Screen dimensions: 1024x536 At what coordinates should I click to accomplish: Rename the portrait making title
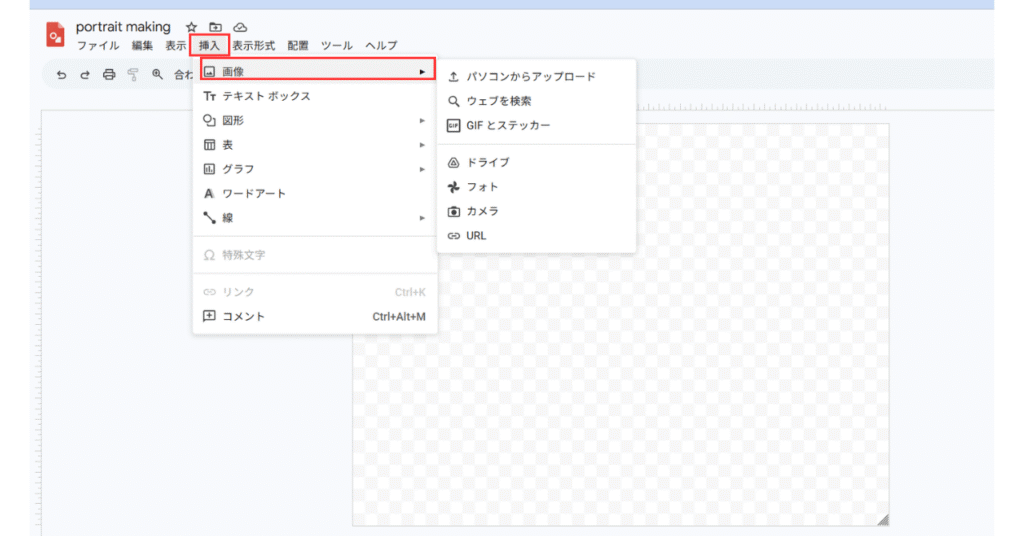click(123, 27)
